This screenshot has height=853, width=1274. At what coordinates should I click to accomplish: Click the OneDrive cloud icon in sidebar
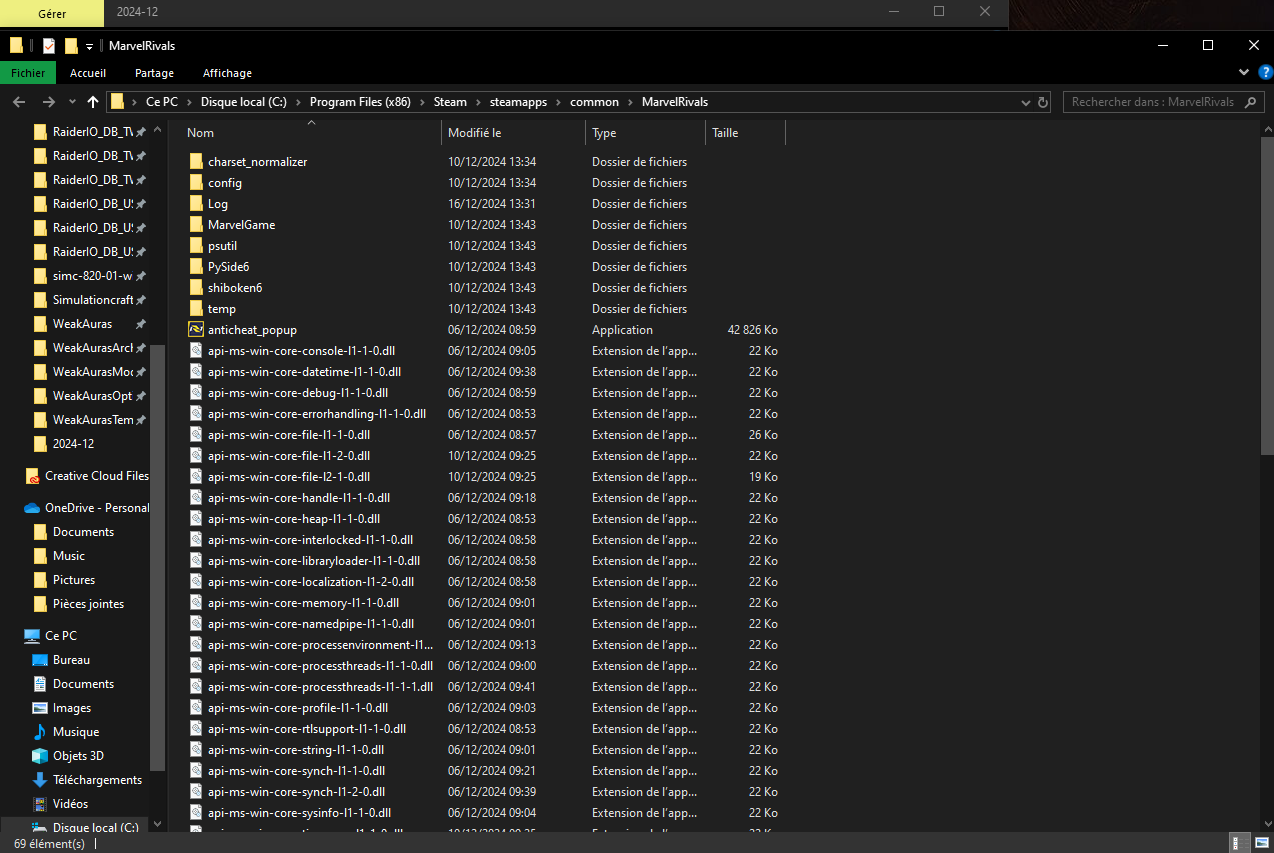32,508
